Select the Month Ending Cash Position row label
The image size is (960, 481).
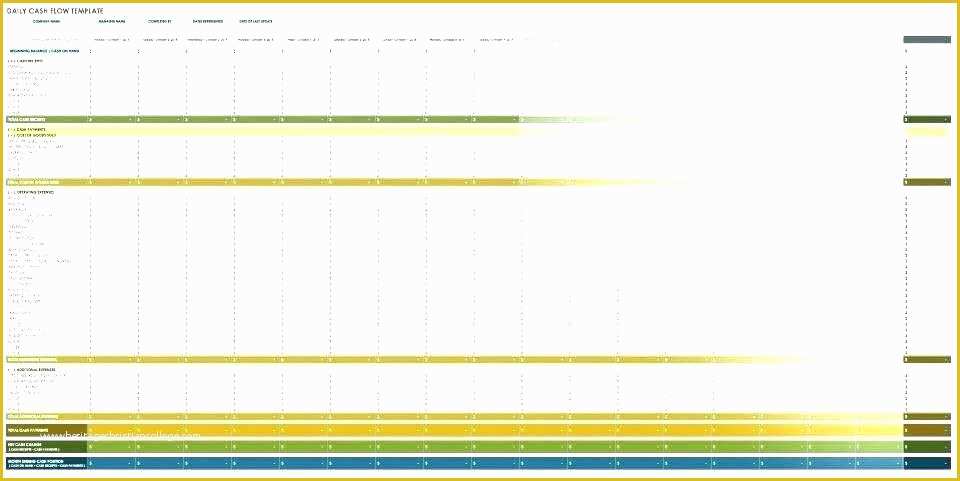pyautogui.click(x=47, y=463)
